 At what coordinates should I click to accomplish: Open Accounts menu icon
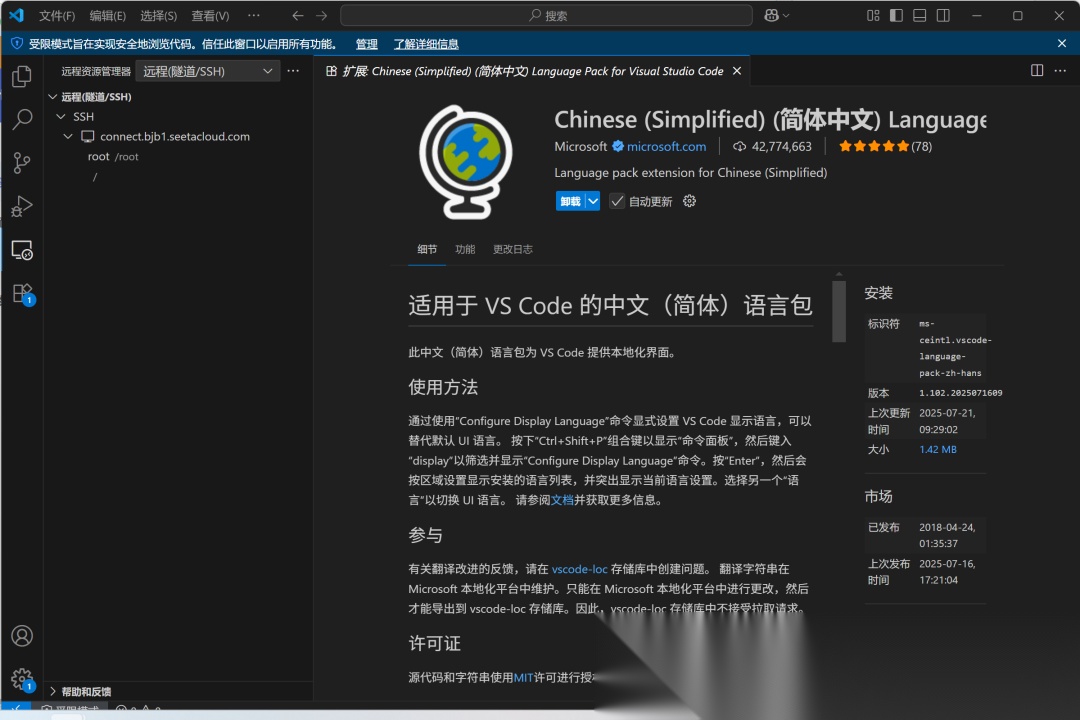point(22,635)
